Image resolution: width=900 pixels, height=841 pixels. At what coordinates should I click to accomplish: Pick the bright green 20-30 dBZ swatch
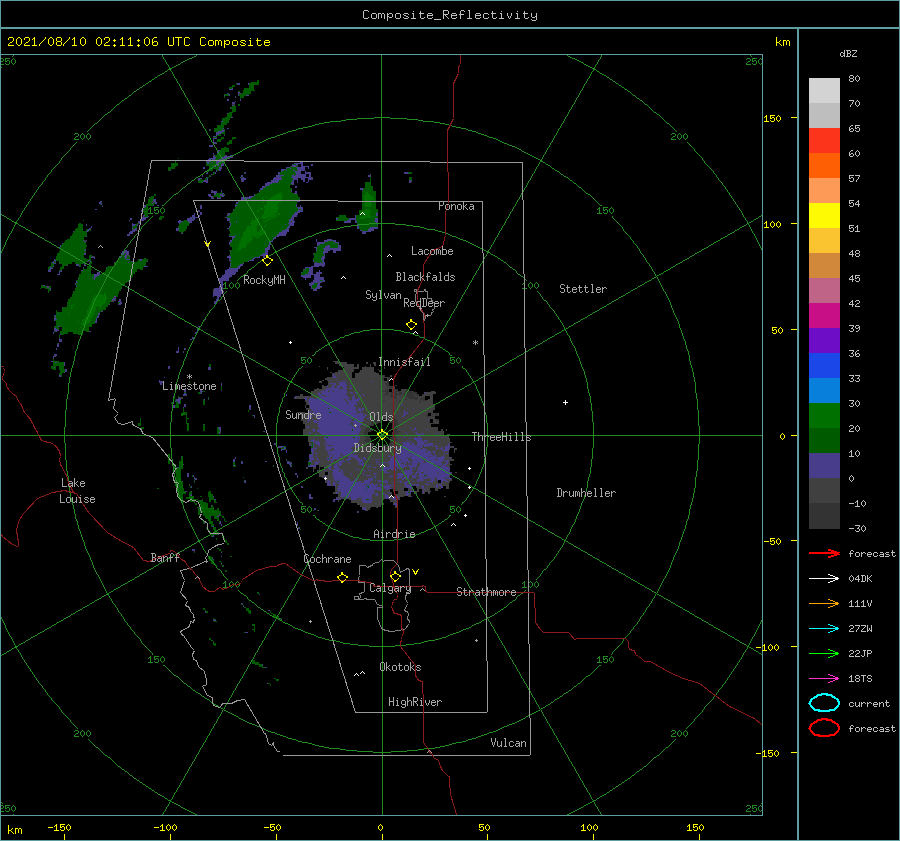click(824, 416)
